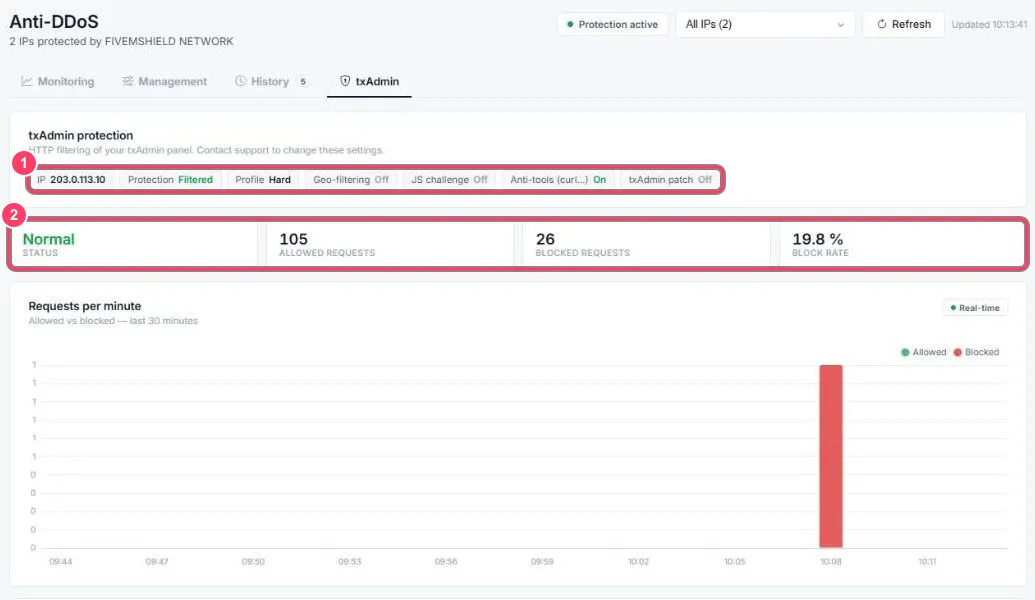The image size is (1035, 600).
Task: Toggle the Blocked series in chart legend
Action: [976, 352]
